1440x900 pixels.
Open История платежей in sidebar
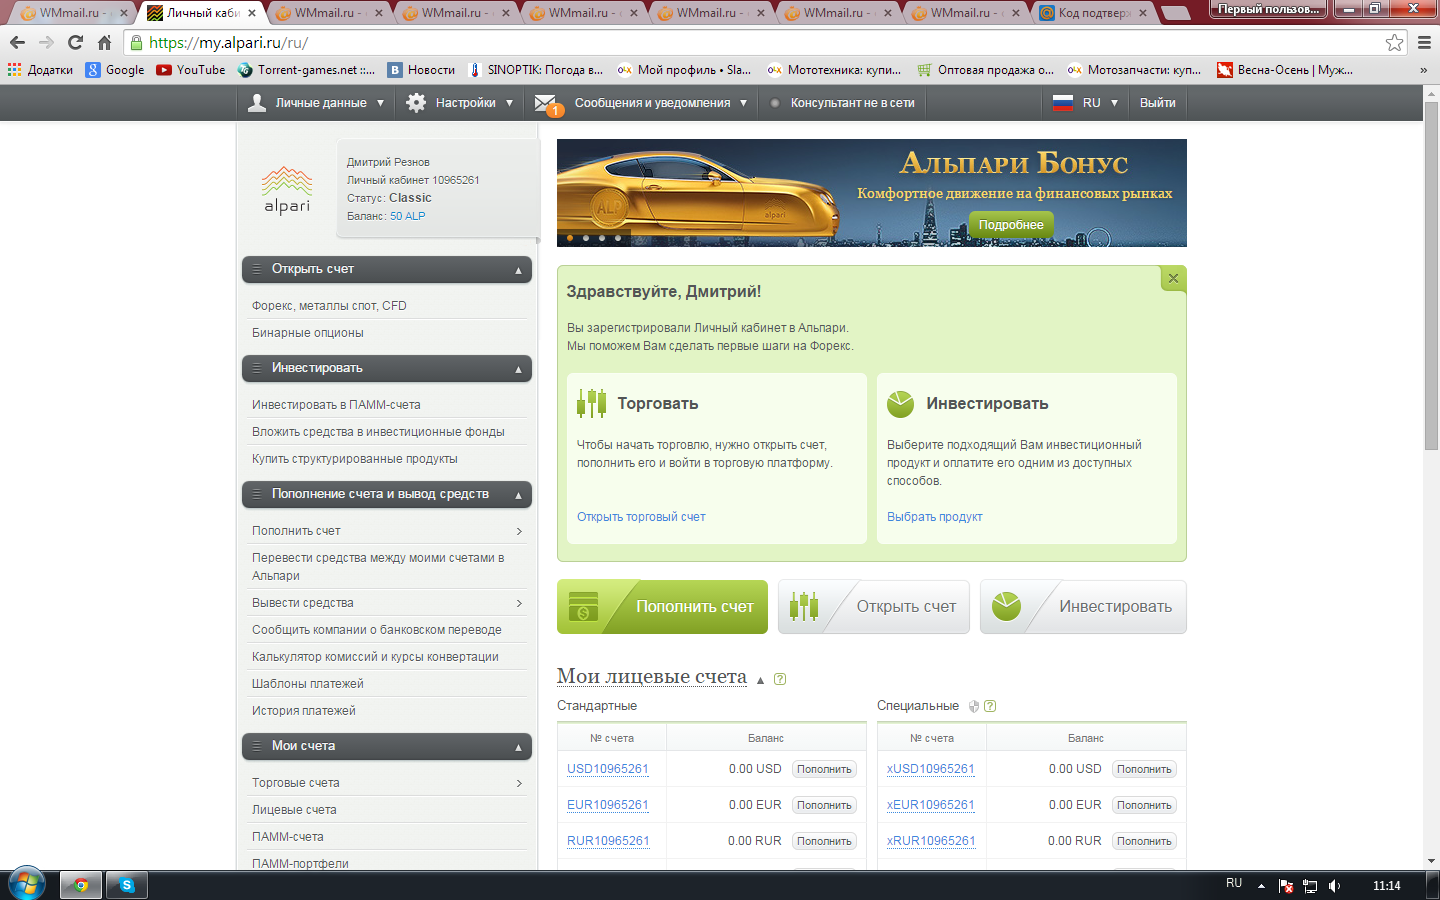coord(304,711)
